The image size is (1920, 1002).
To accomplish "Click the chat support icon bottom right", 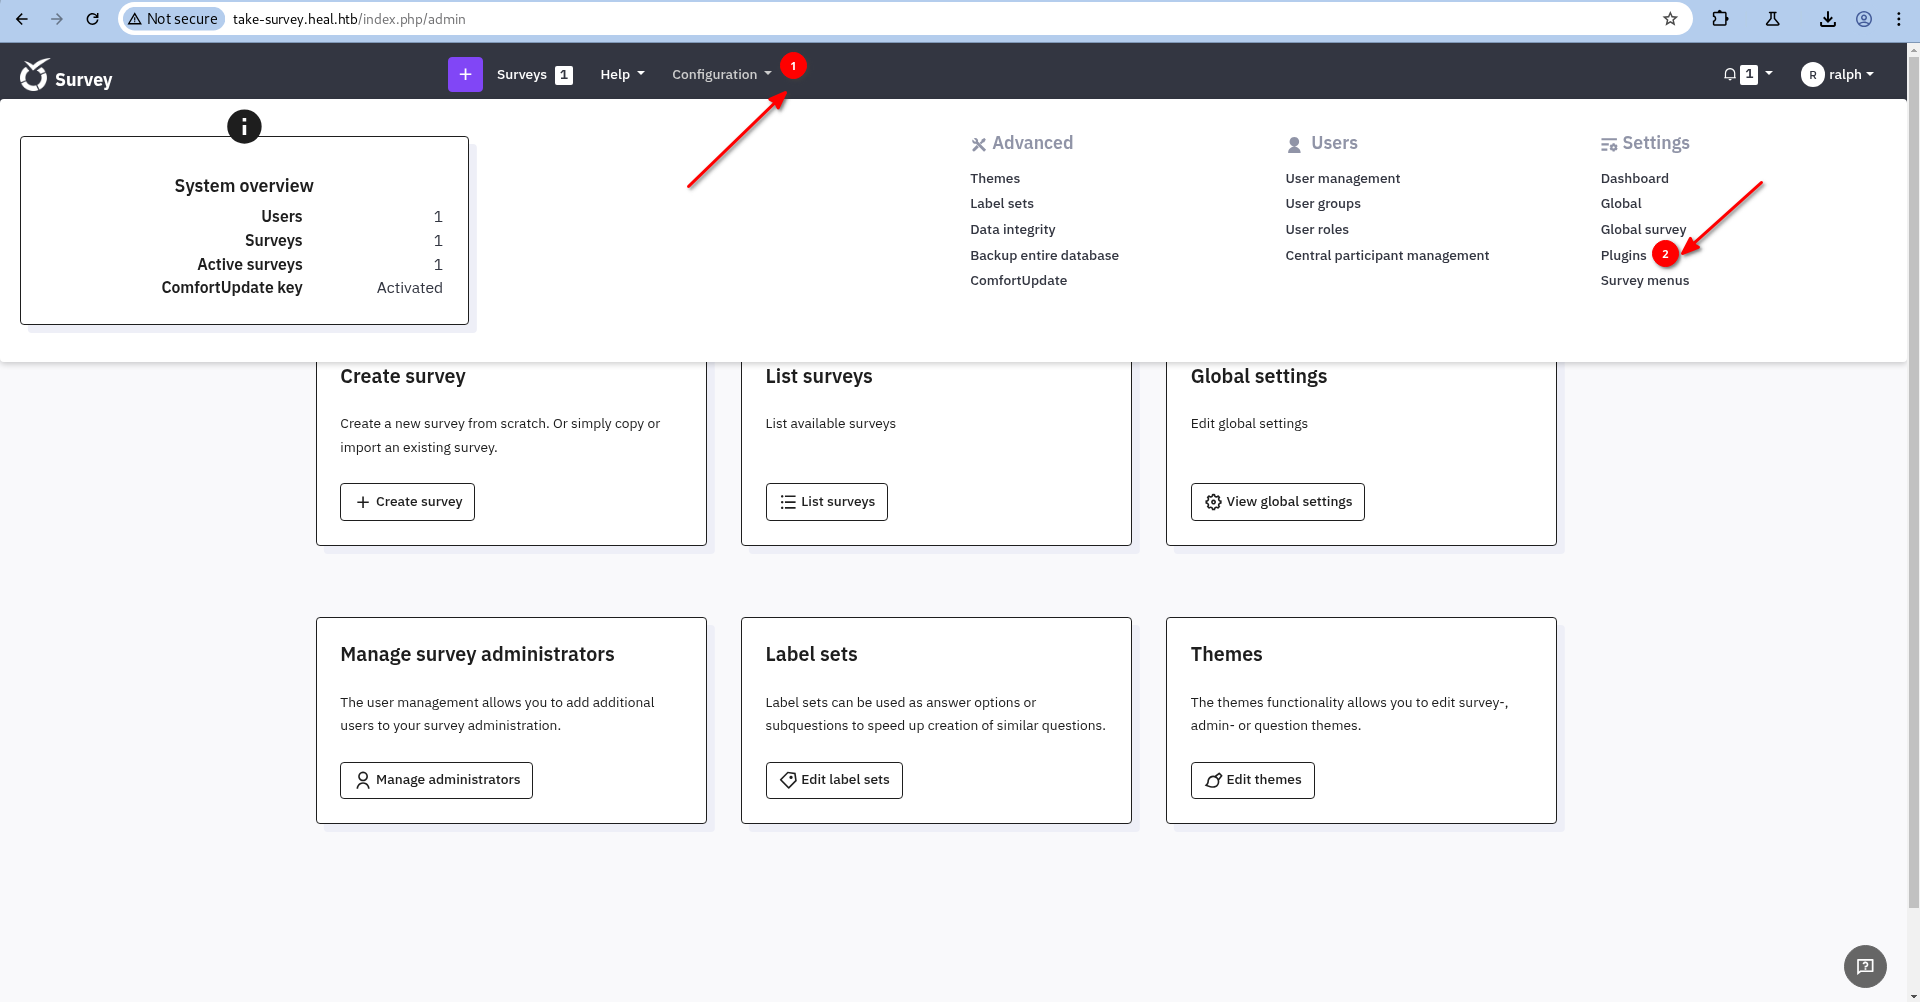I will pyautogui.click(x=1865, y=966).
